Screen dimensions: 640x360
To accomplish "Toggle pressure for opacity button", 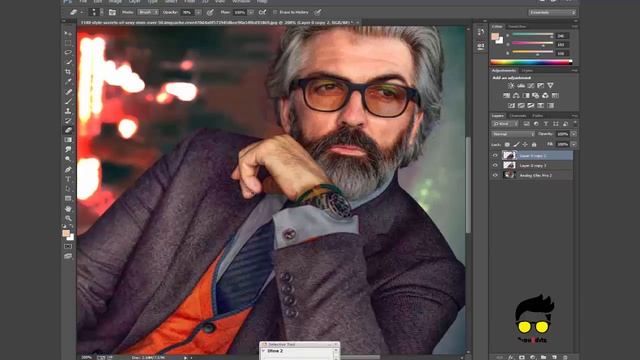I will pyautogui.click(x=210, y=12).
